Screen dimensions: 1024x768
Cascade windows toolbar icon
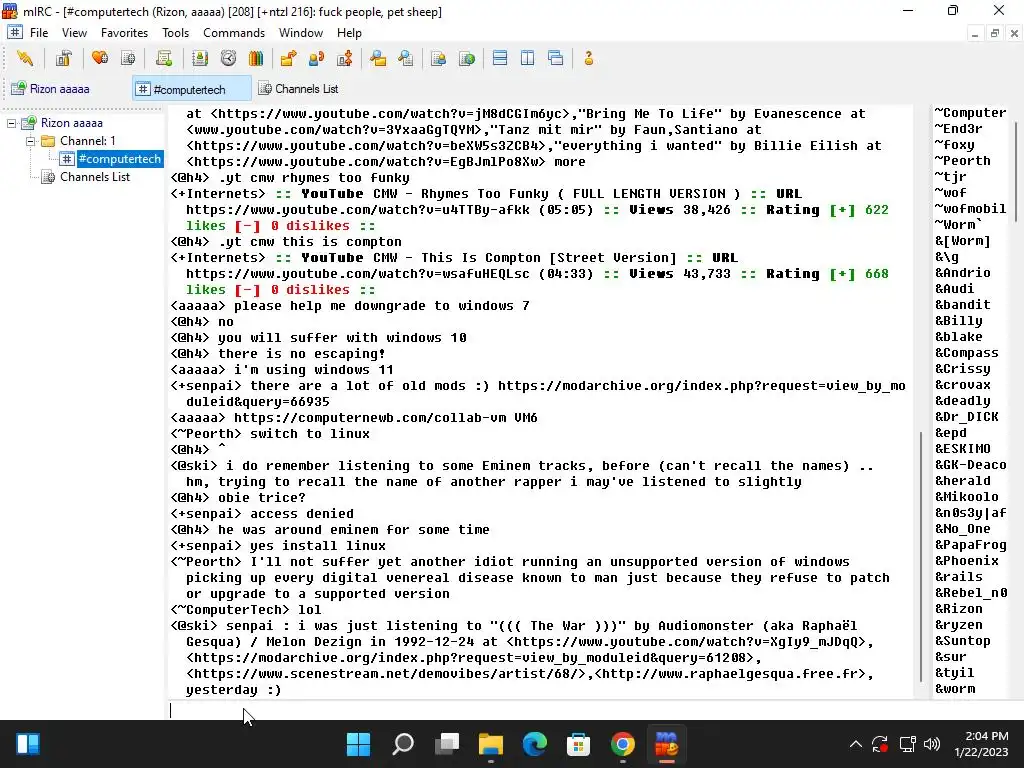[x=556, y=59]
